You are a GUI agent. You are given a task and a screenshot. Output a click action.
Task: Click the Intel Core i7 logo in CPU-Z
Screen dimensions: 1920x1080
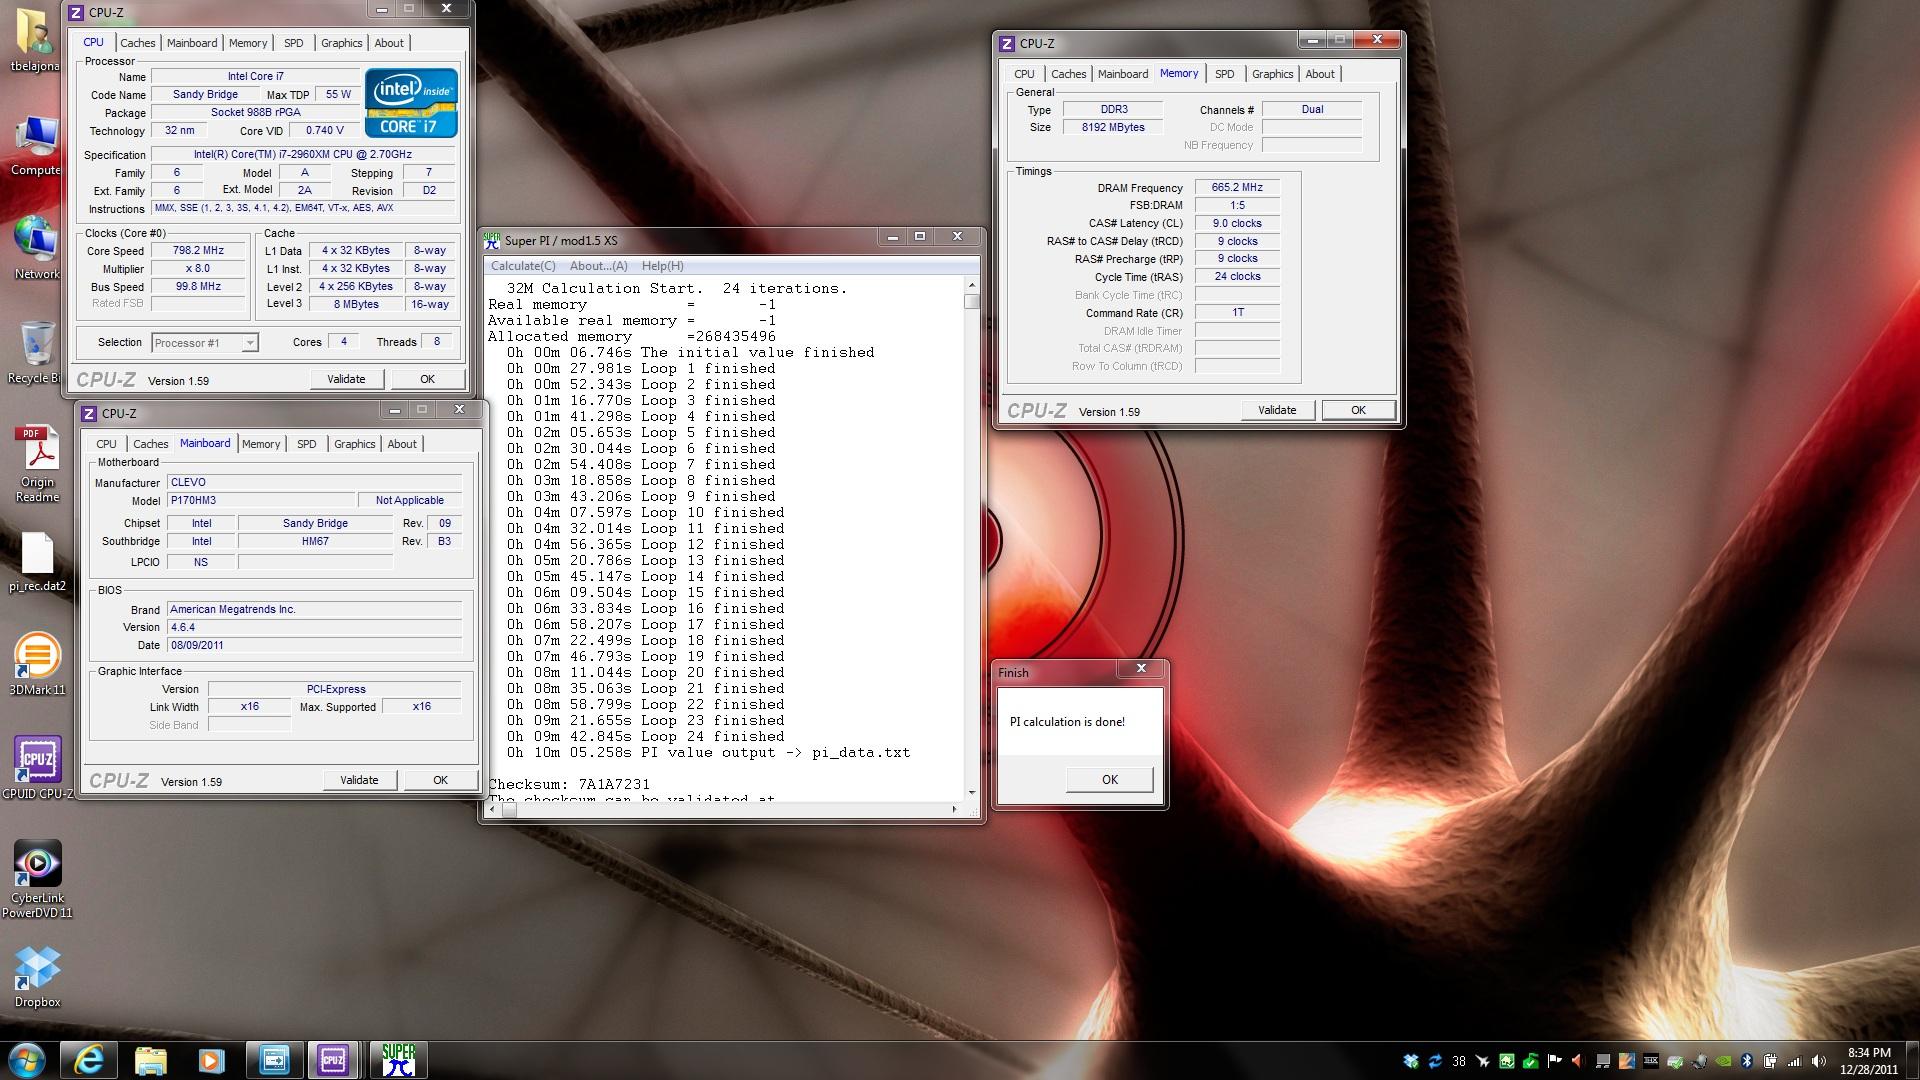click(x=411, y=102)
